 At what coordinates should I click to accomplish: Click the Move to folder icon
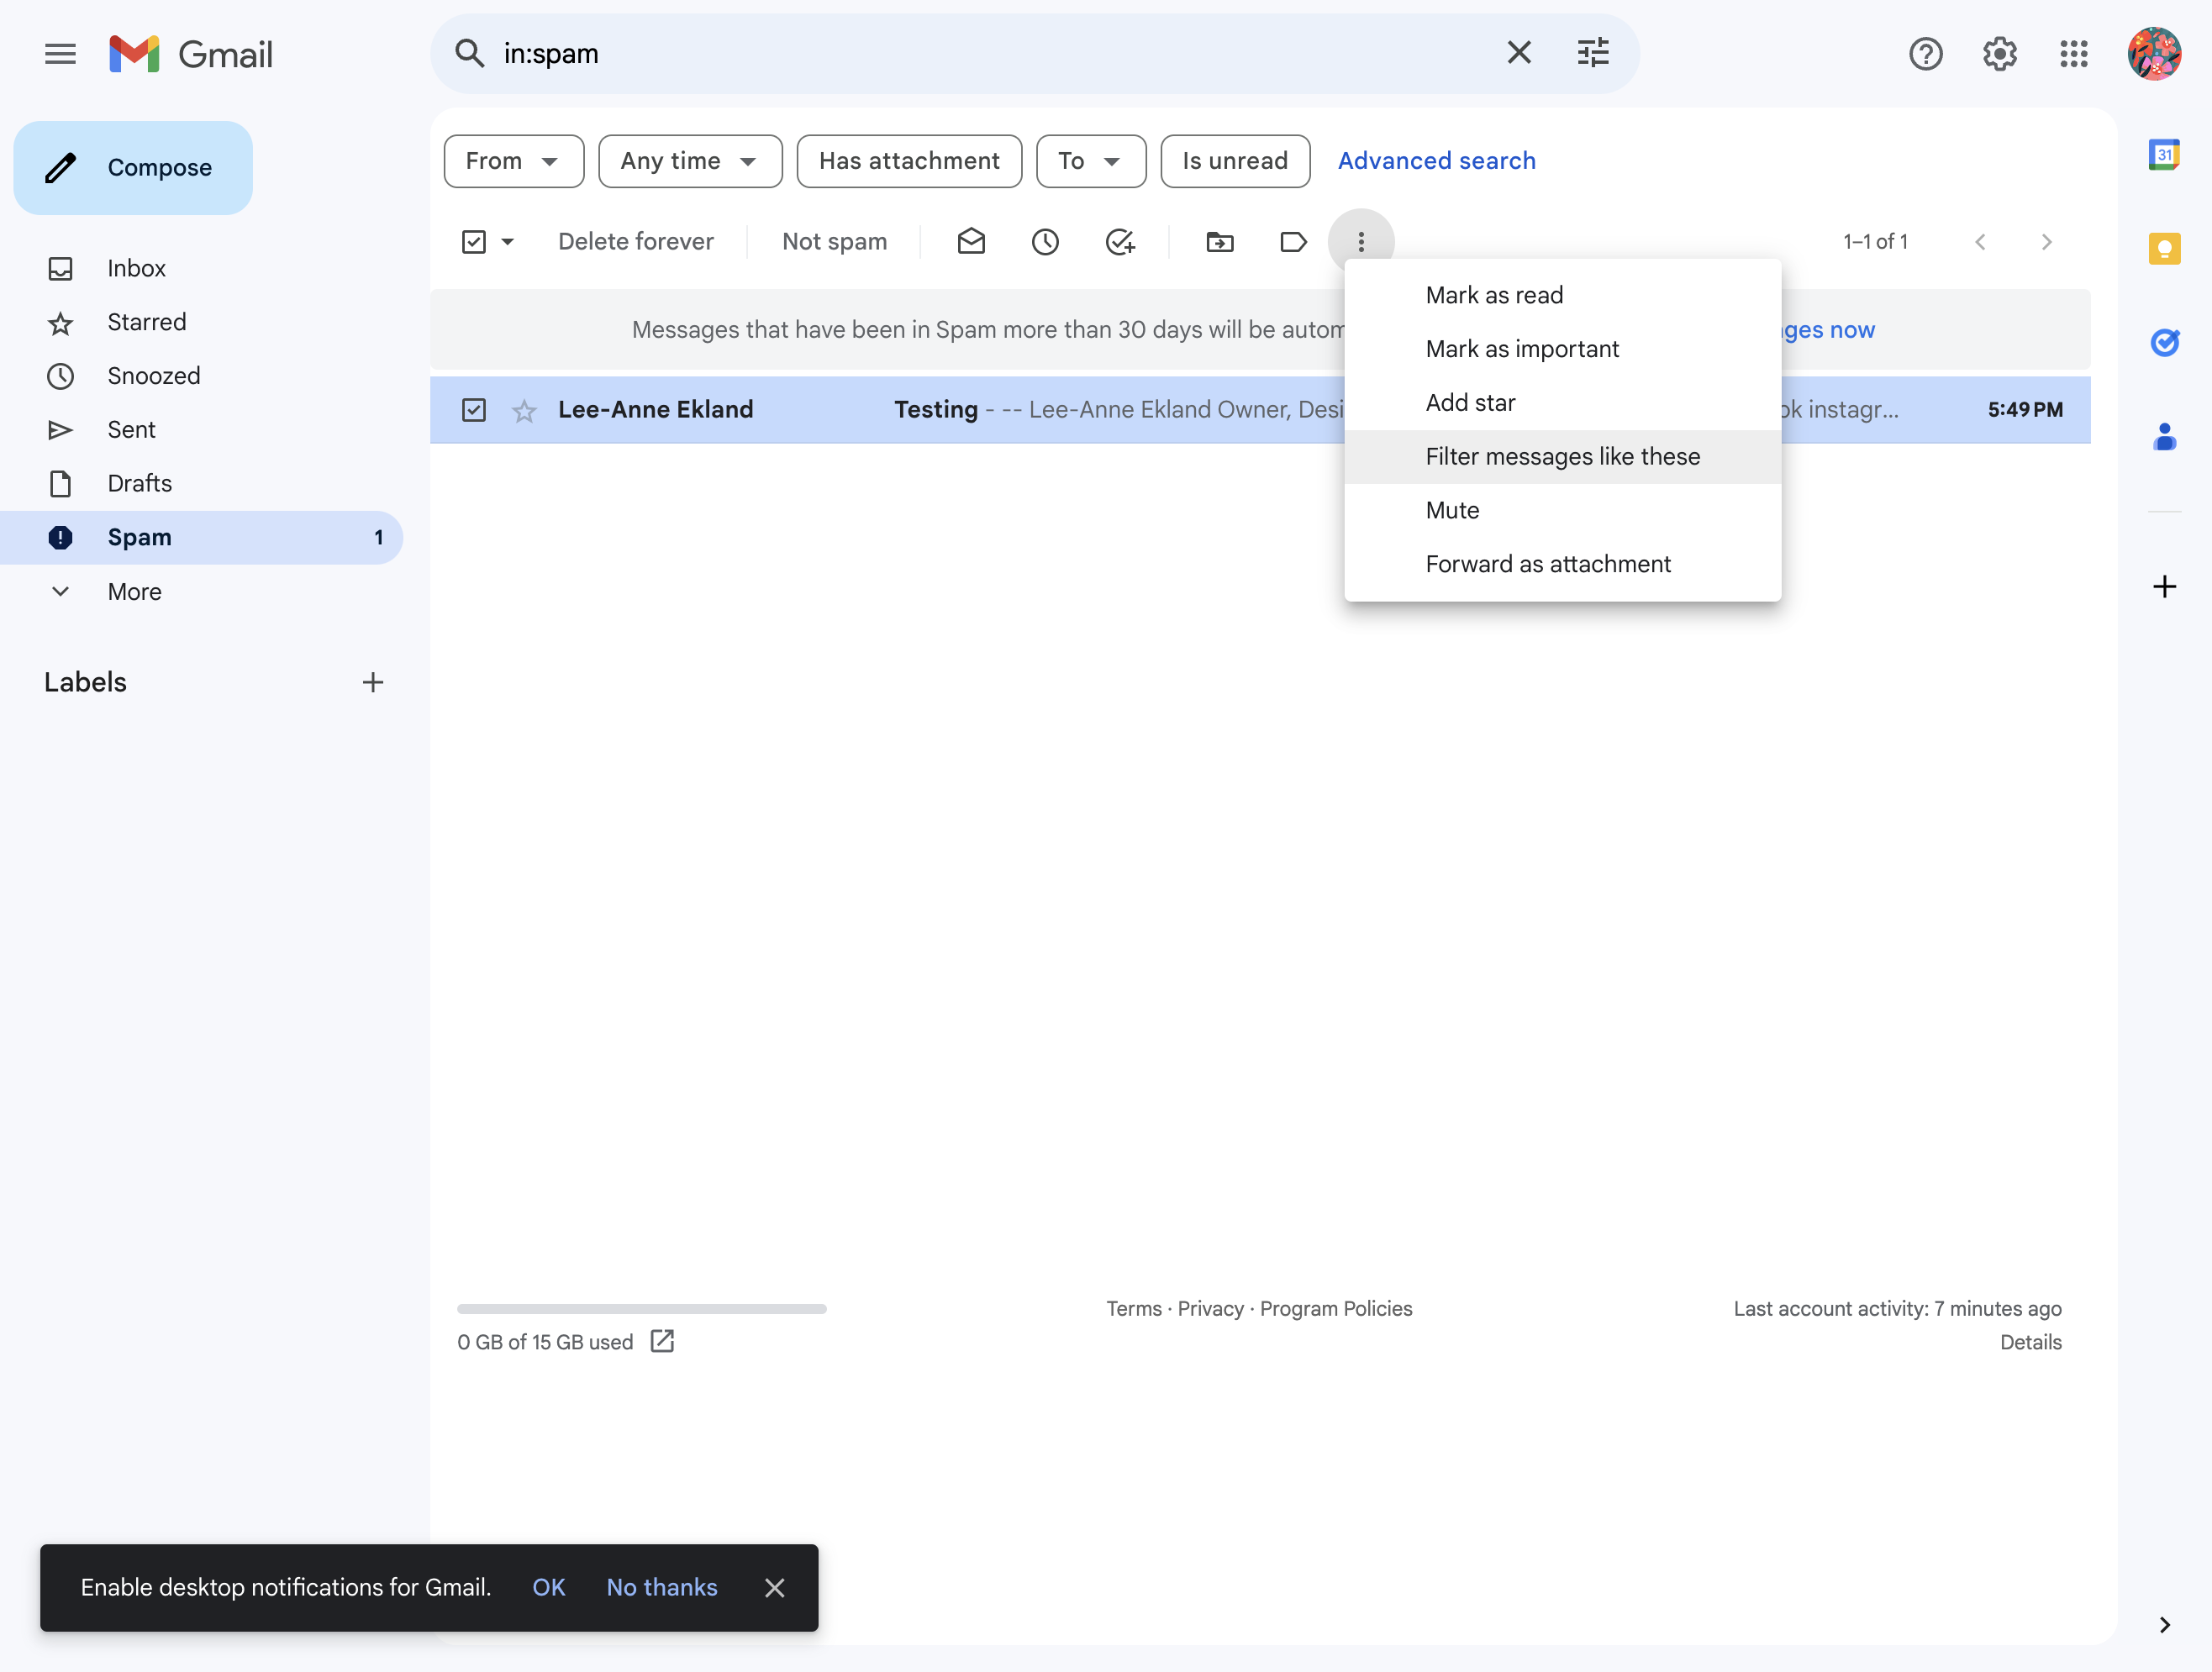[1220, 242]
